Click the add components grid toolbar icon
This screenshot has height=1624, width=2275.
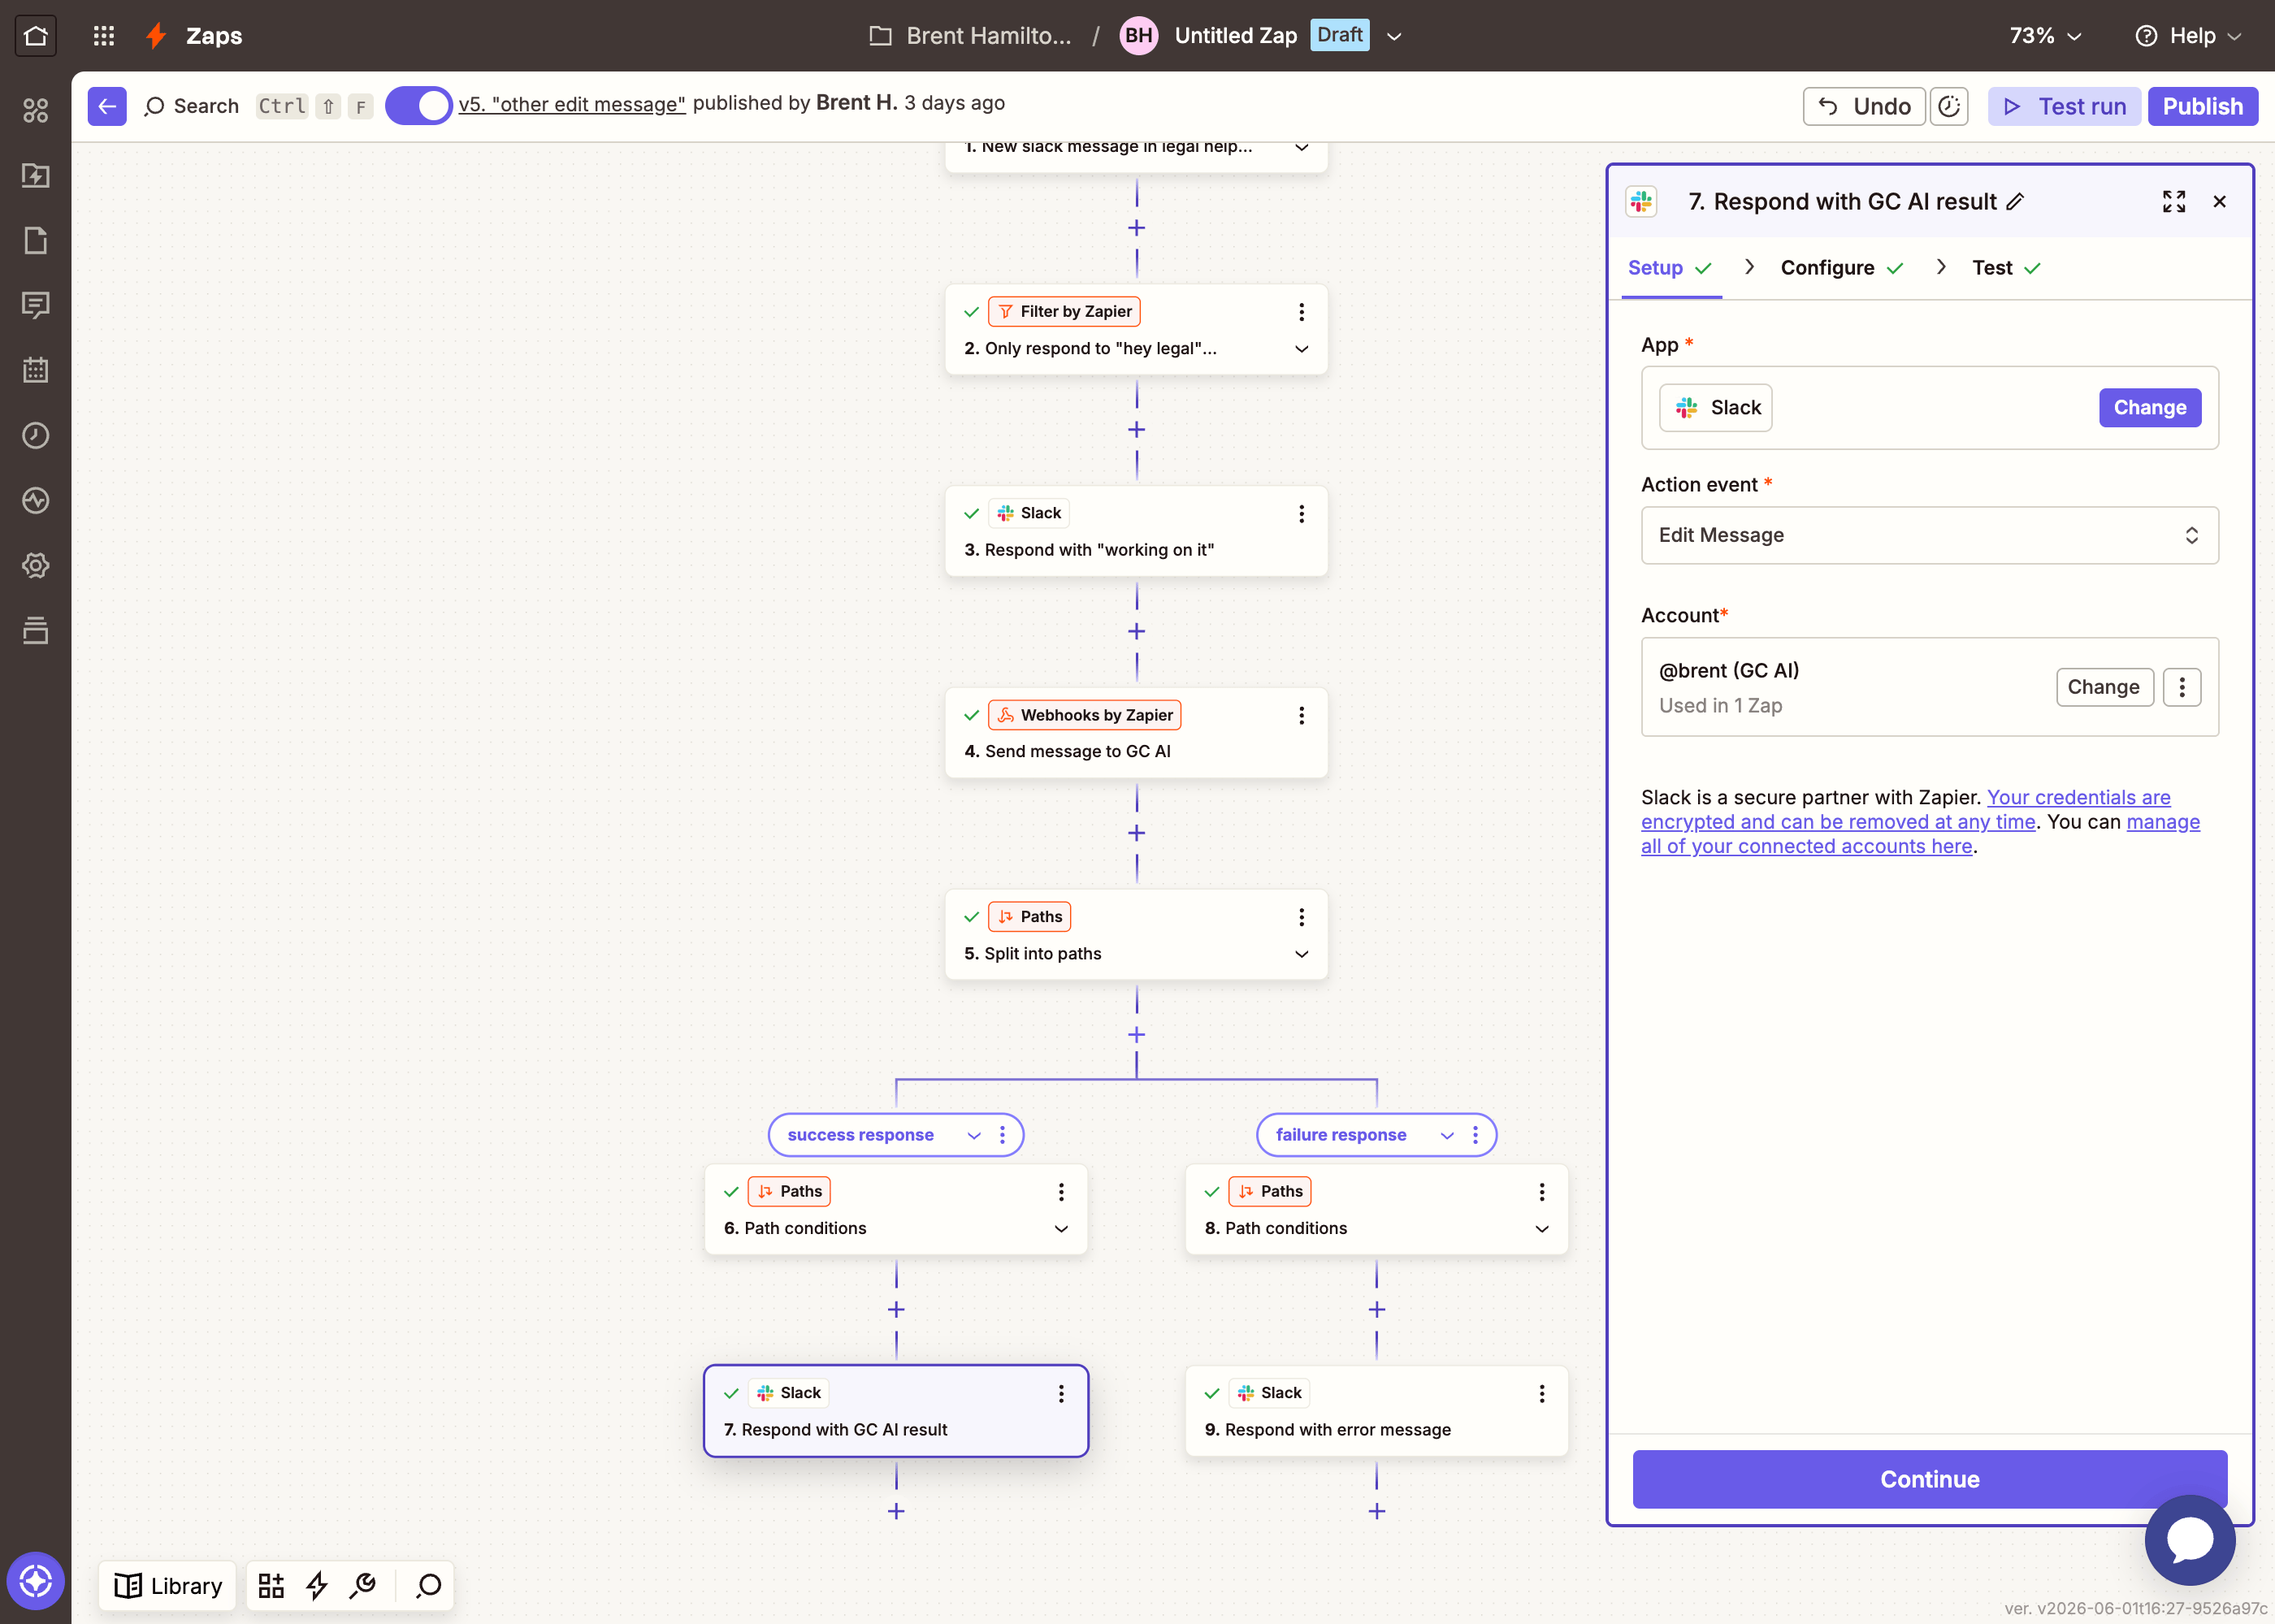pyautogui.click(x=271, y=1585)
